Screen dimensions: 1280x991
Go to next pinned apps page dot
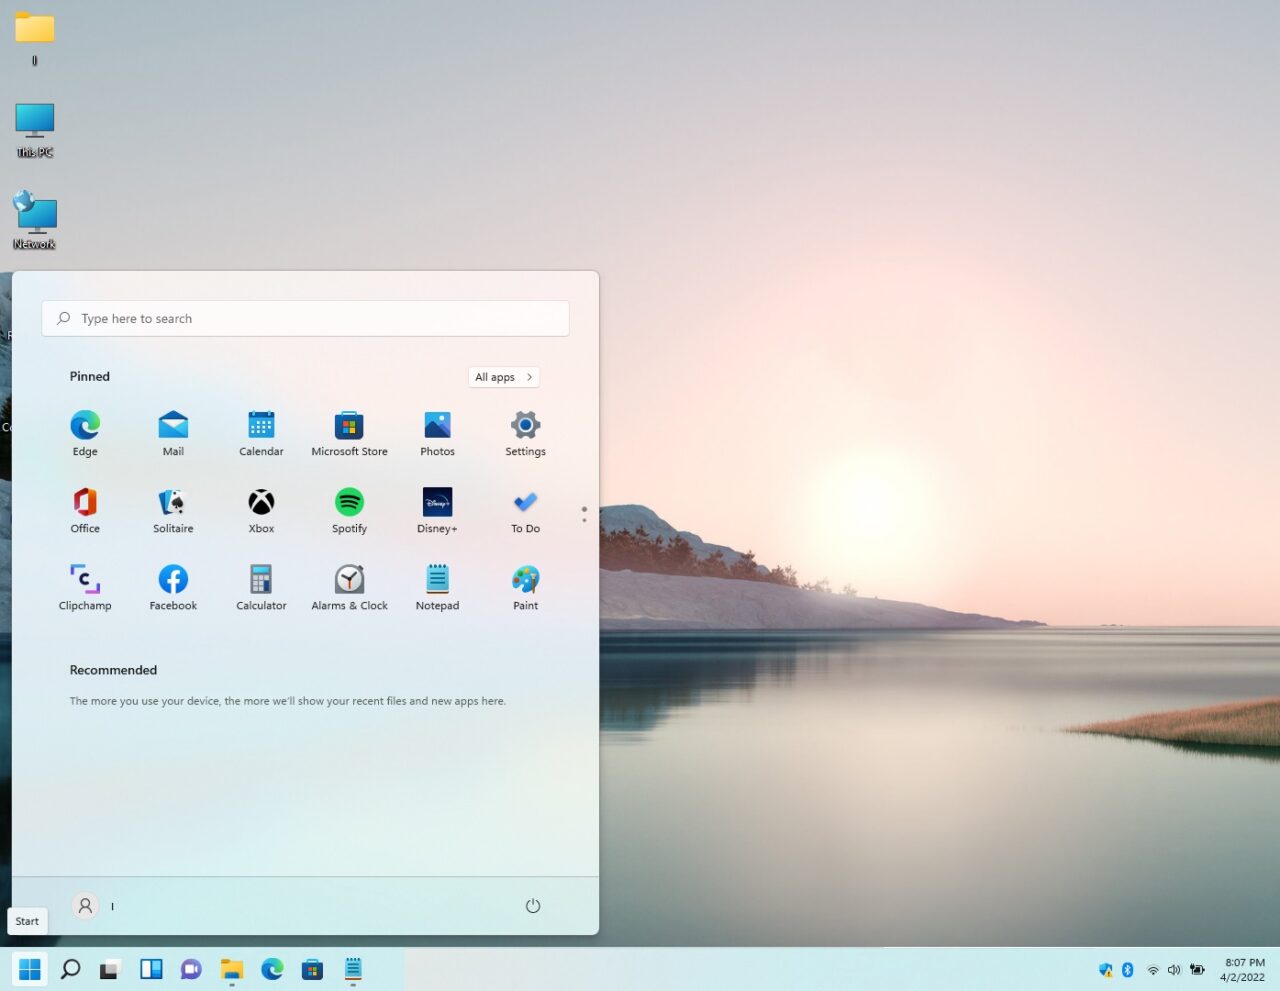pos(584,520)
